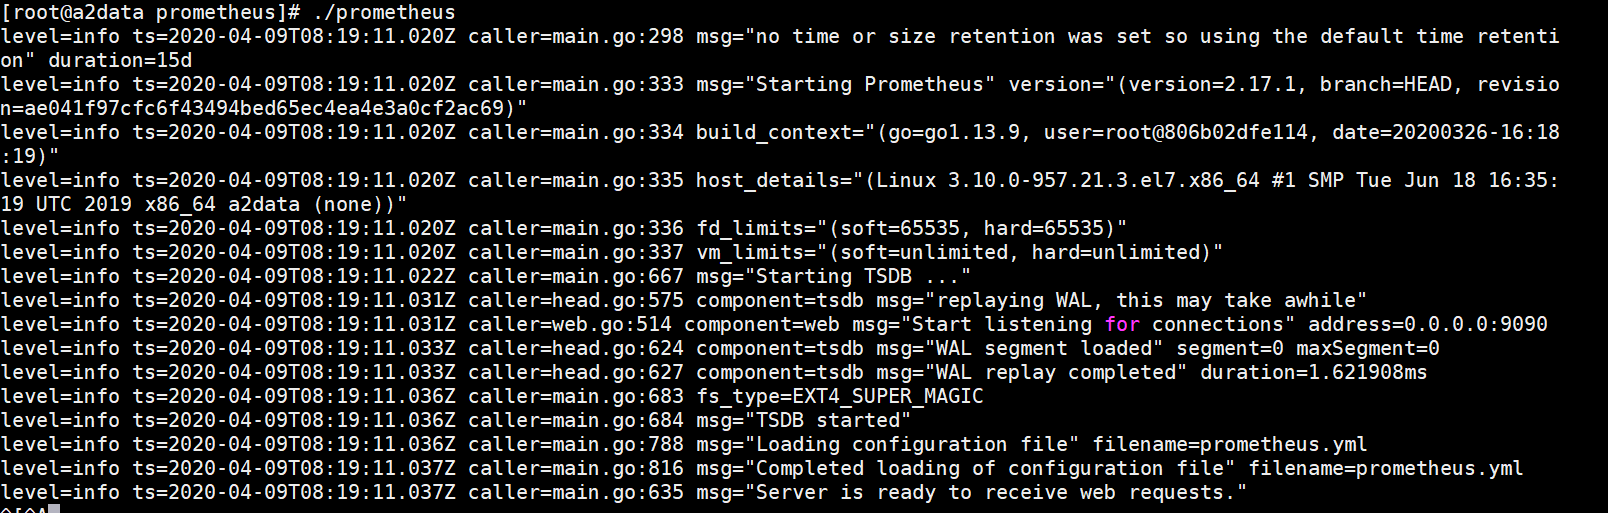Click the highlighted "for" keyword
Image resolution: width=1608 pixels, height=513 pixels.
(1122, 325)
